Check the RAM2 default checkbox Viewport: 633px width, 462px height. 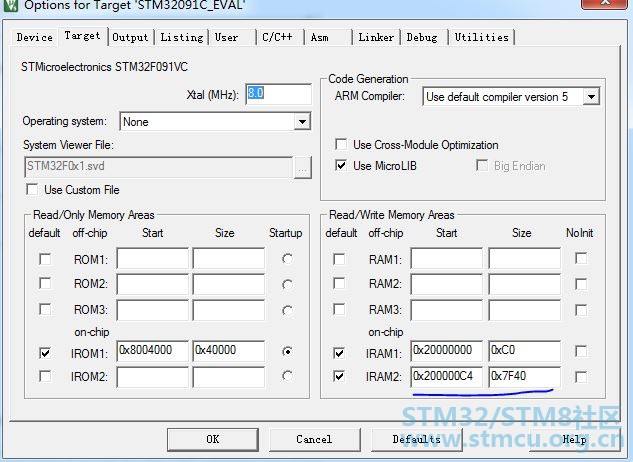click(x=339, y=284)
